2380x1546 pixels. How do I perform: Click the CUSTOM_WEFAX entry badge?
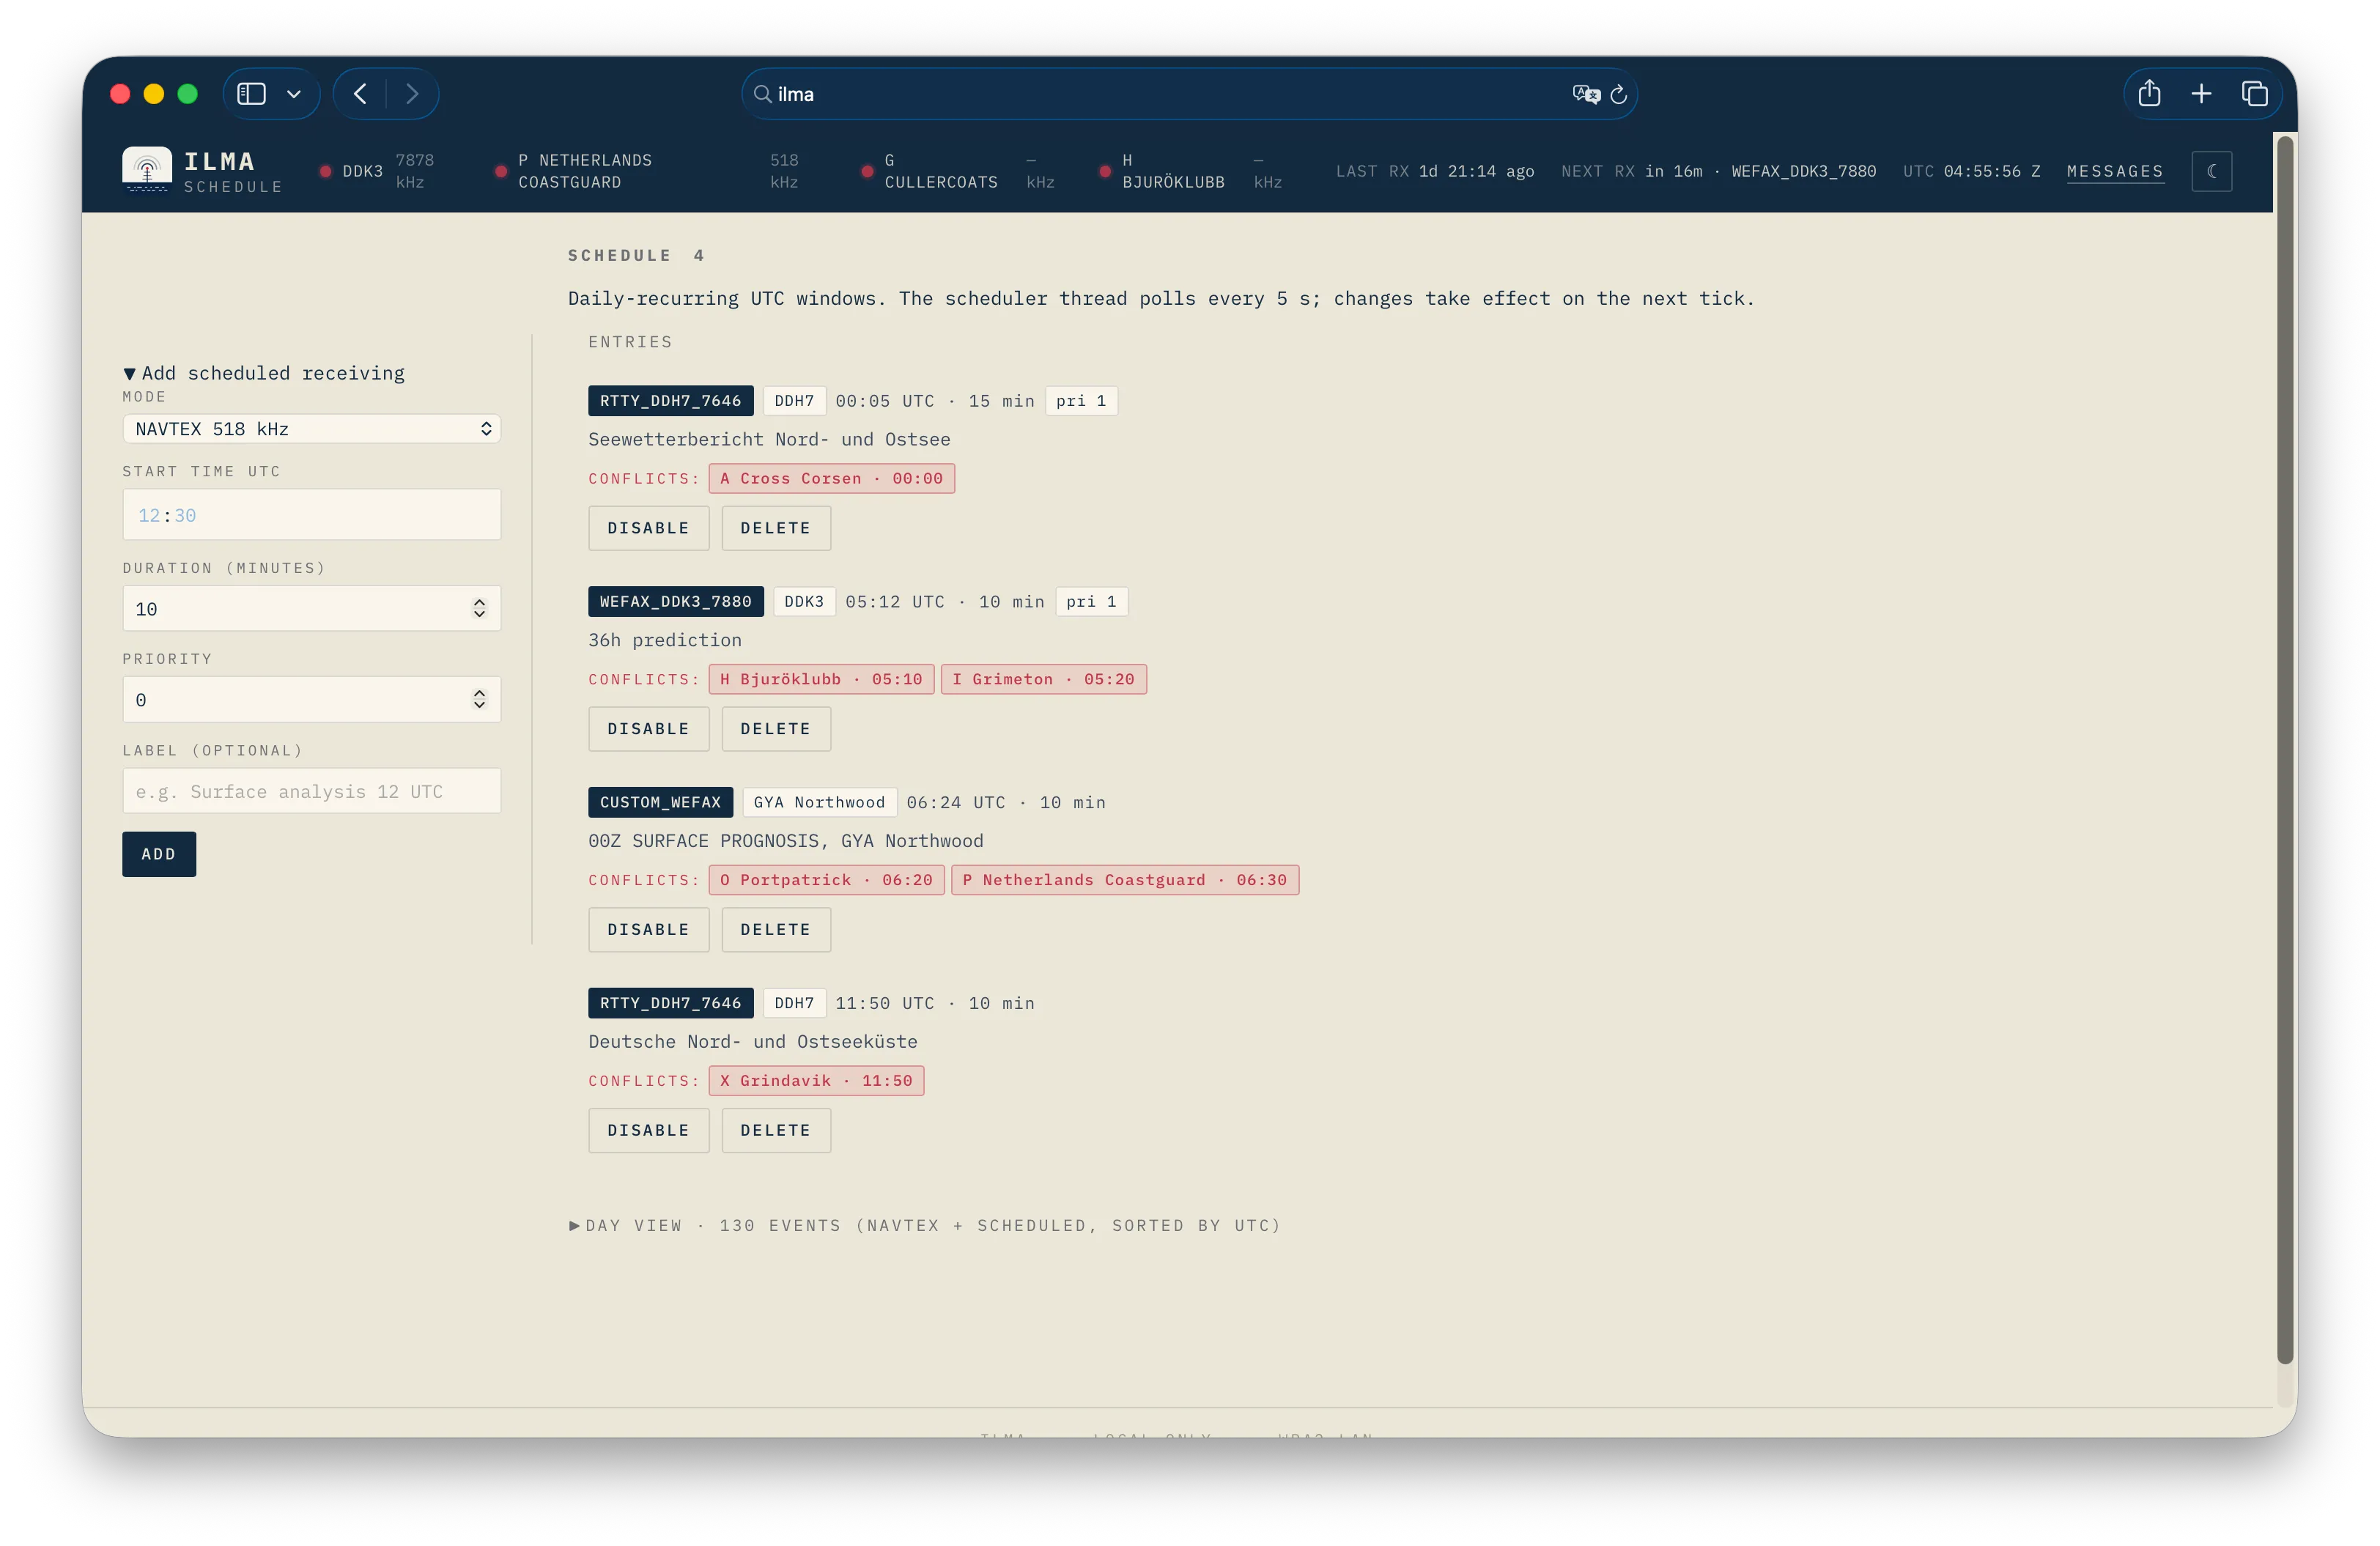pos(660,803)
